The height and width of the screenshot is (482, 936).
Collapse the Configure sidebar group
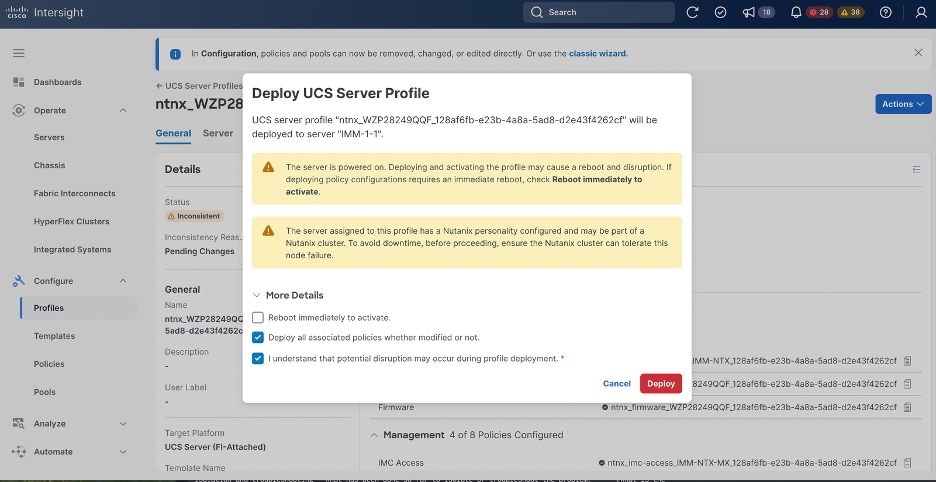coord(123,281)
